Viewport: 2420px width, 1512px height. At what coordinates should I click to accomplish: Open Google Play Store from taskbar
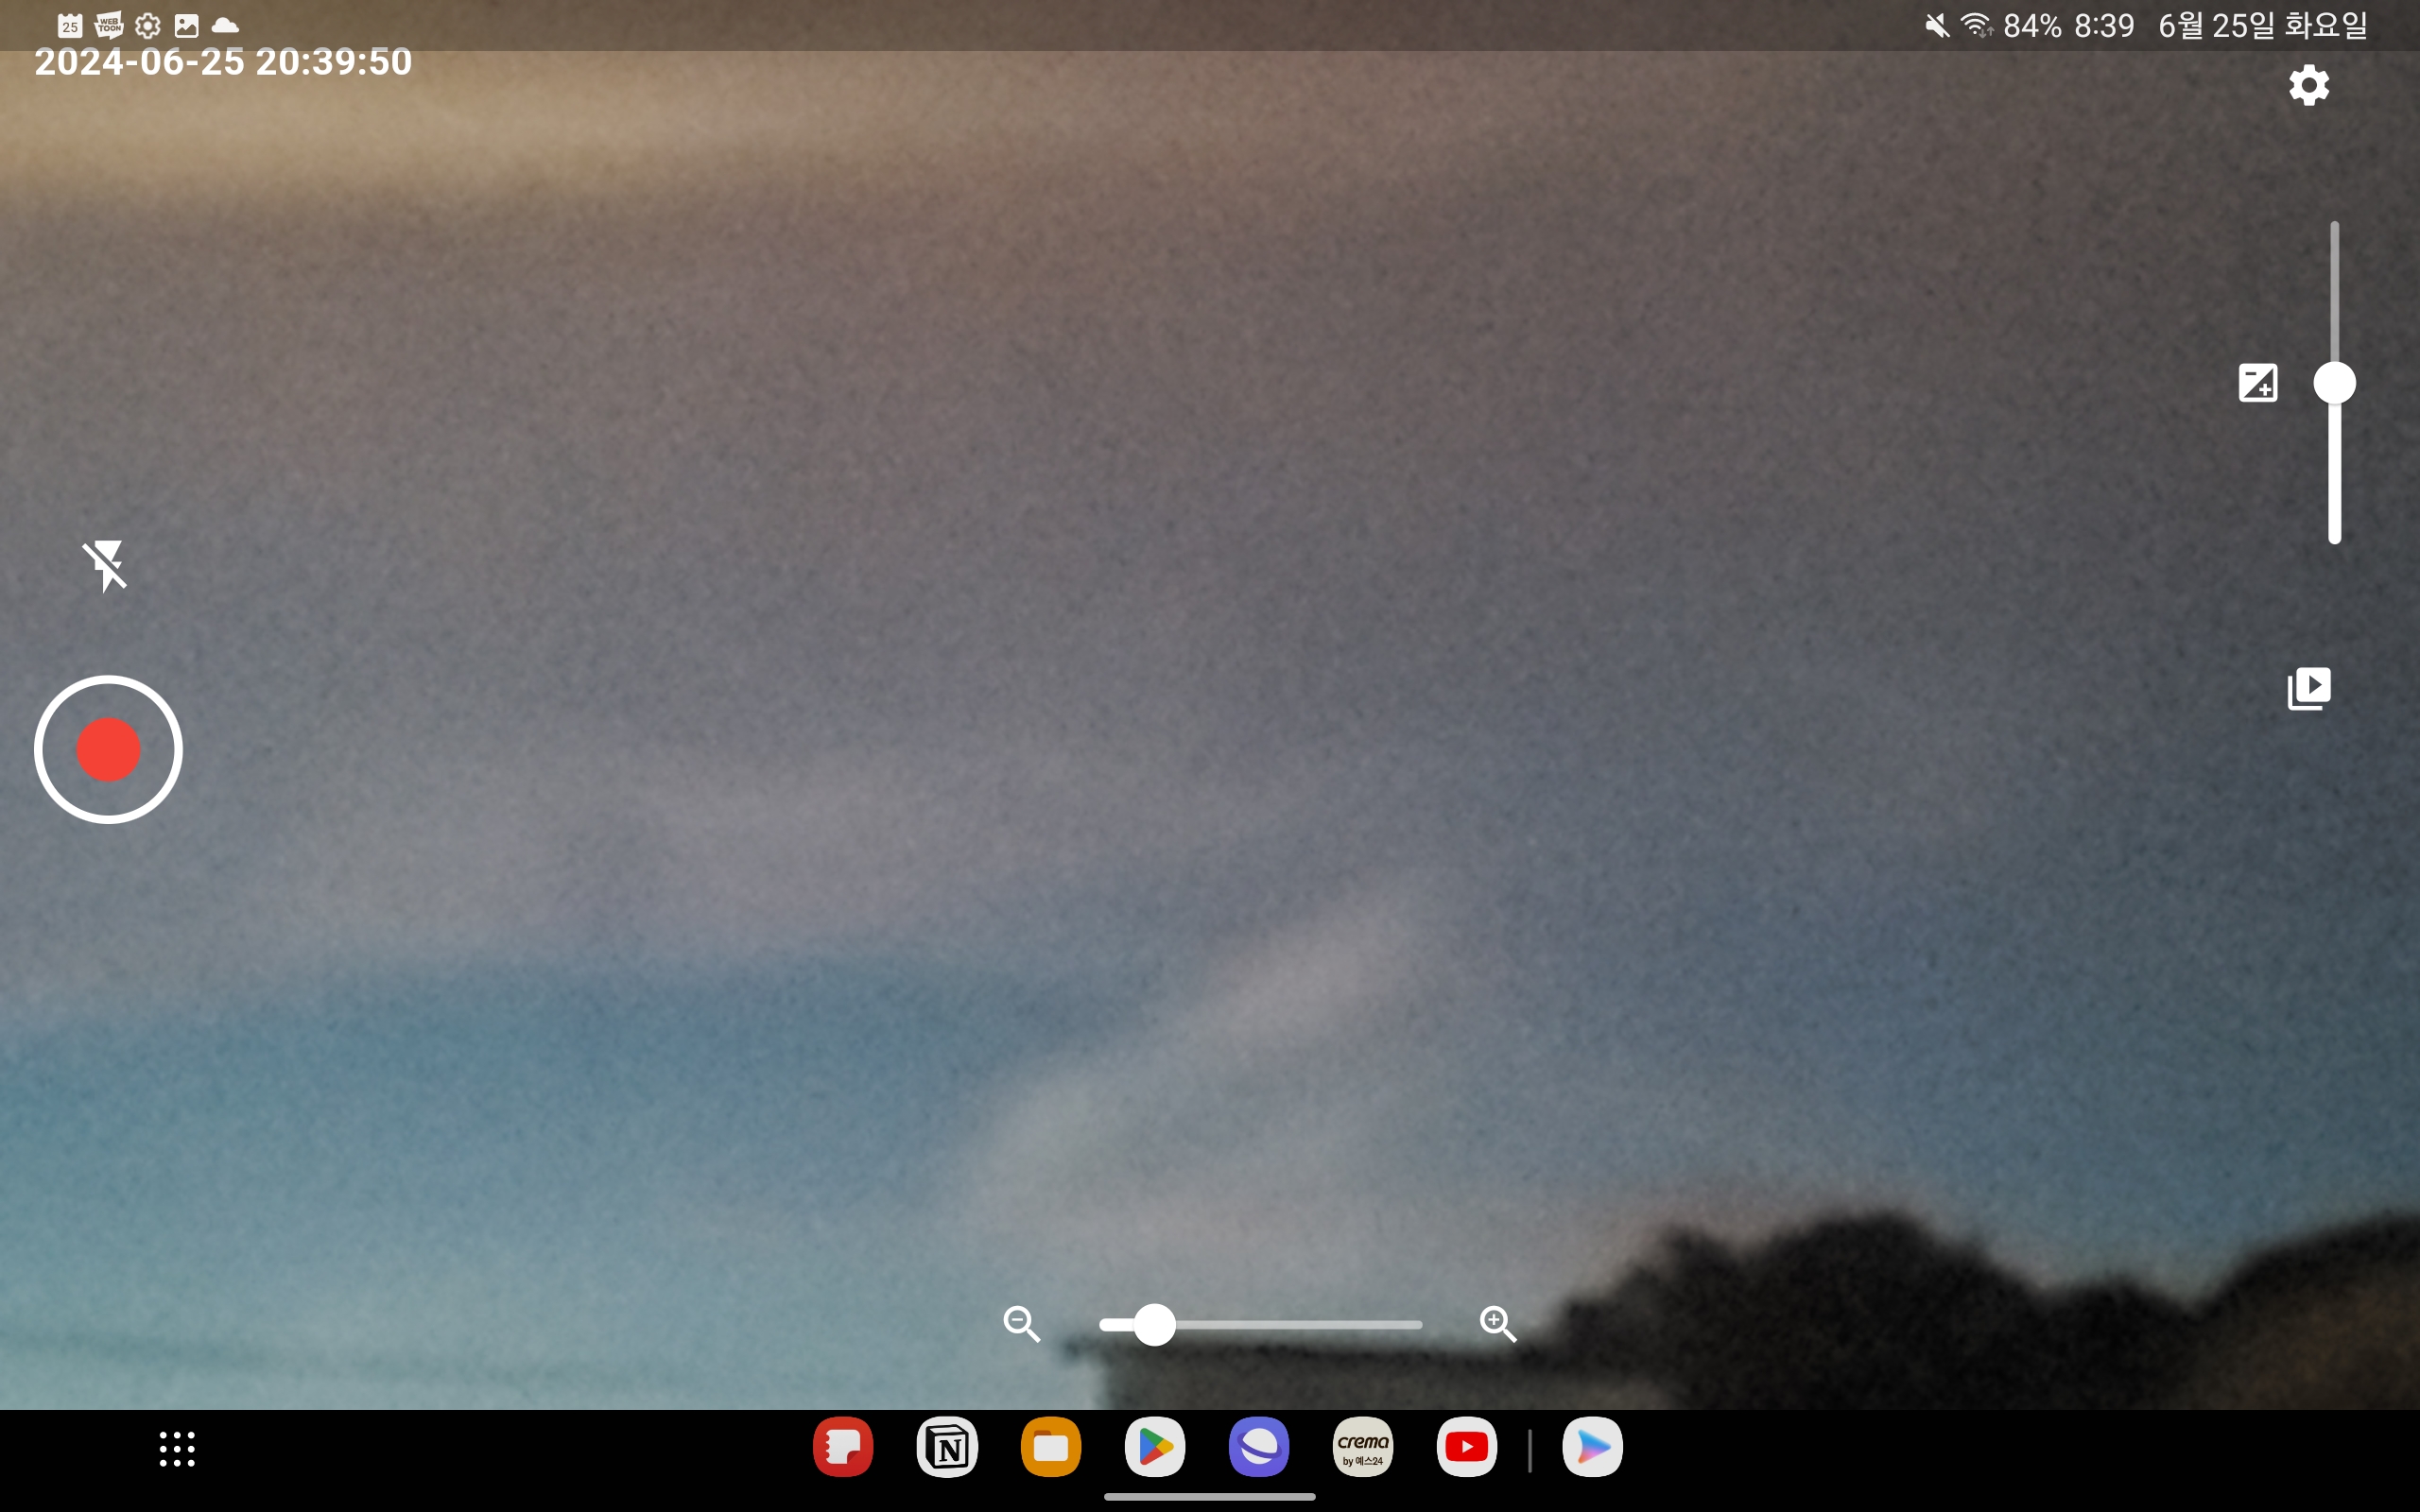point(1154,1447)
